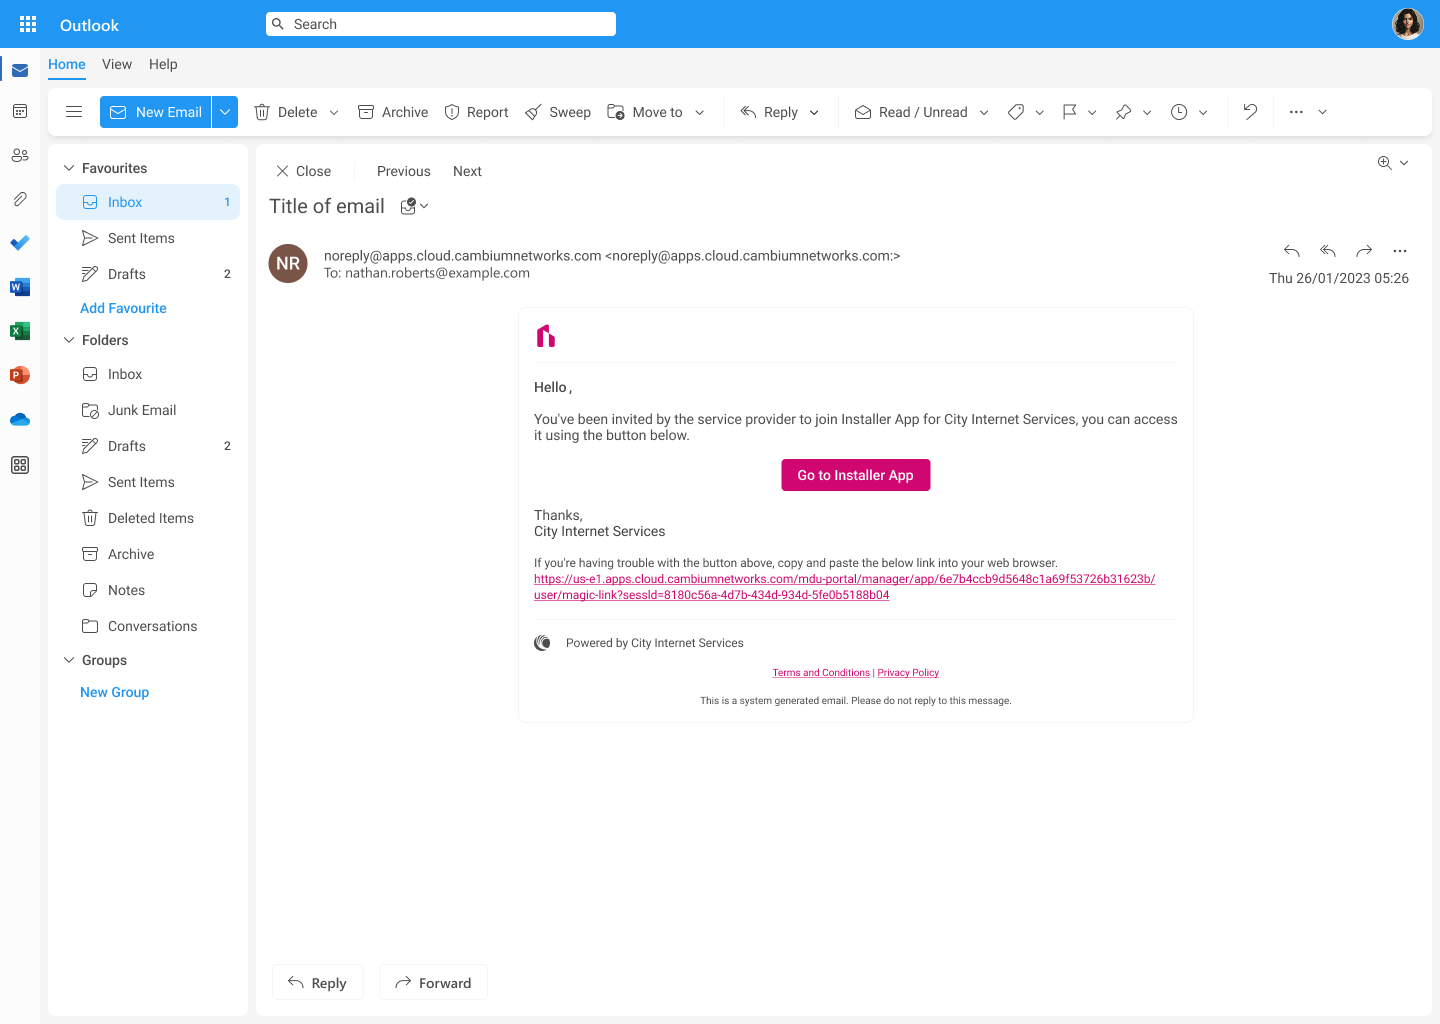Click the bottom Reply button
1440x1024 pixels.
317,983
